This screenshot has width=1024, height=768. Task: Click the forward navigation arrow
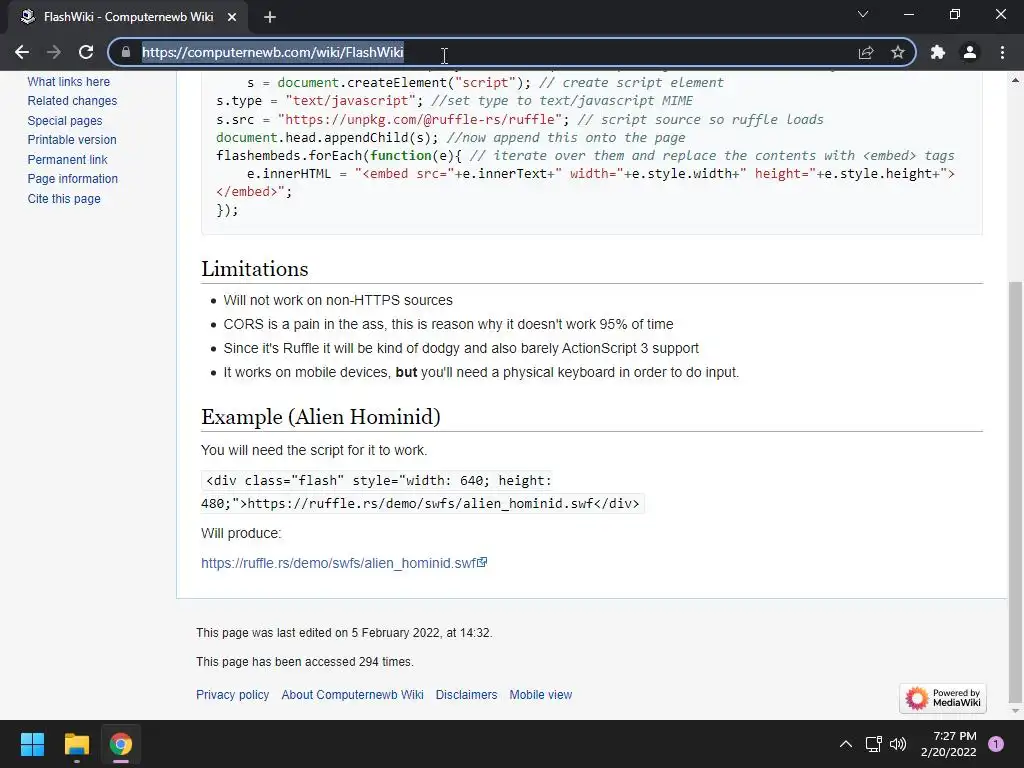(x=54, y=52)
